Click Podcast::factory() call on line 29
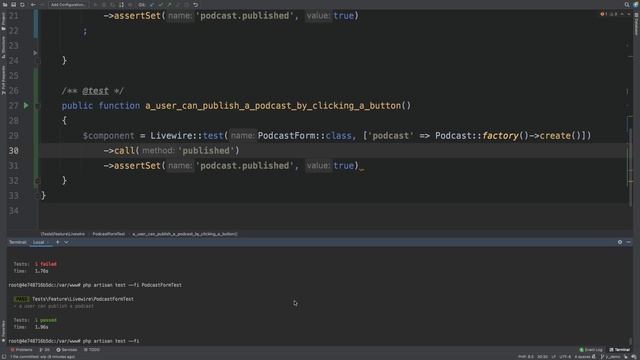This screenshot has width=640, height=360. point(482,136)
